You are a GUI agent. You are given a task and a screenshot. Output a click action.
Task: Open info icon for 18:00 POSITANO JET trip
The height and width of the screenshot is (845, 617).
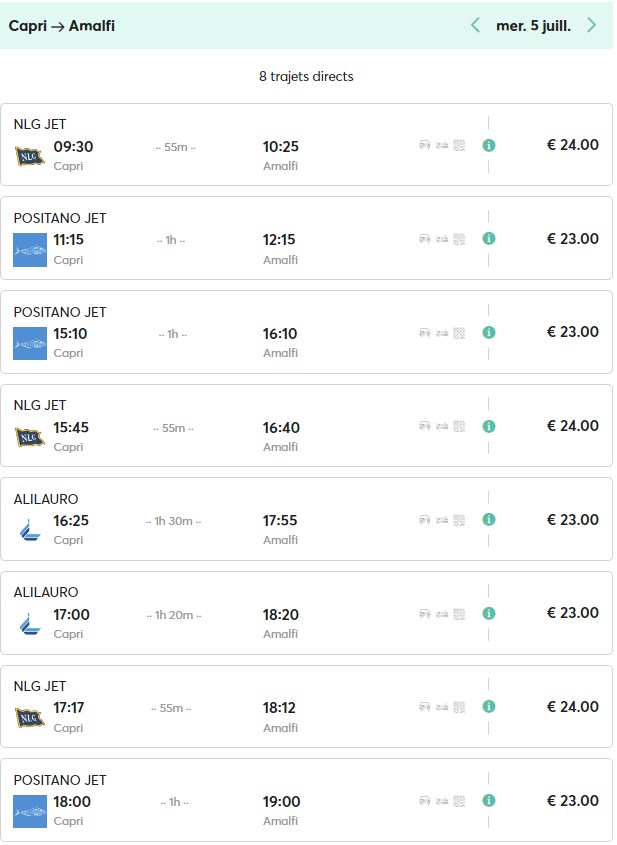(x=488, y=800)
